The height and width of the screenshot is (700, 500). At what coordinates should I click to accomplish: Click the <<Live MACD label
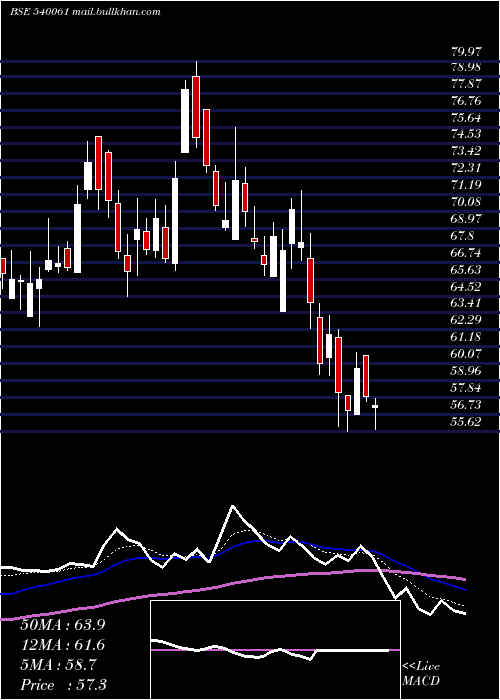click(x=421, y=674)
